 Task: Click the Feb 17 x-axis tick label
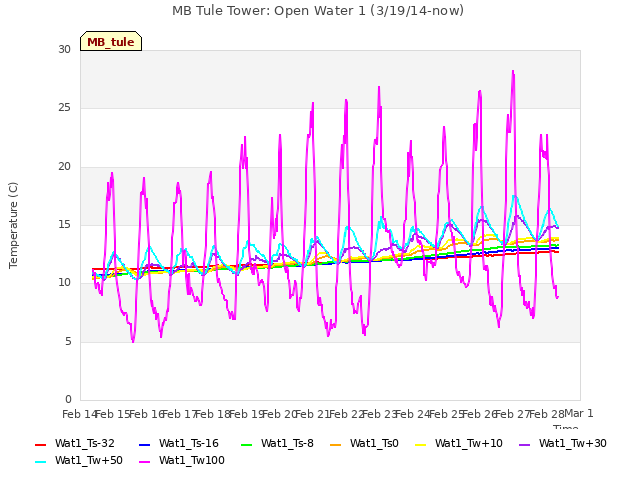point(180,414)
